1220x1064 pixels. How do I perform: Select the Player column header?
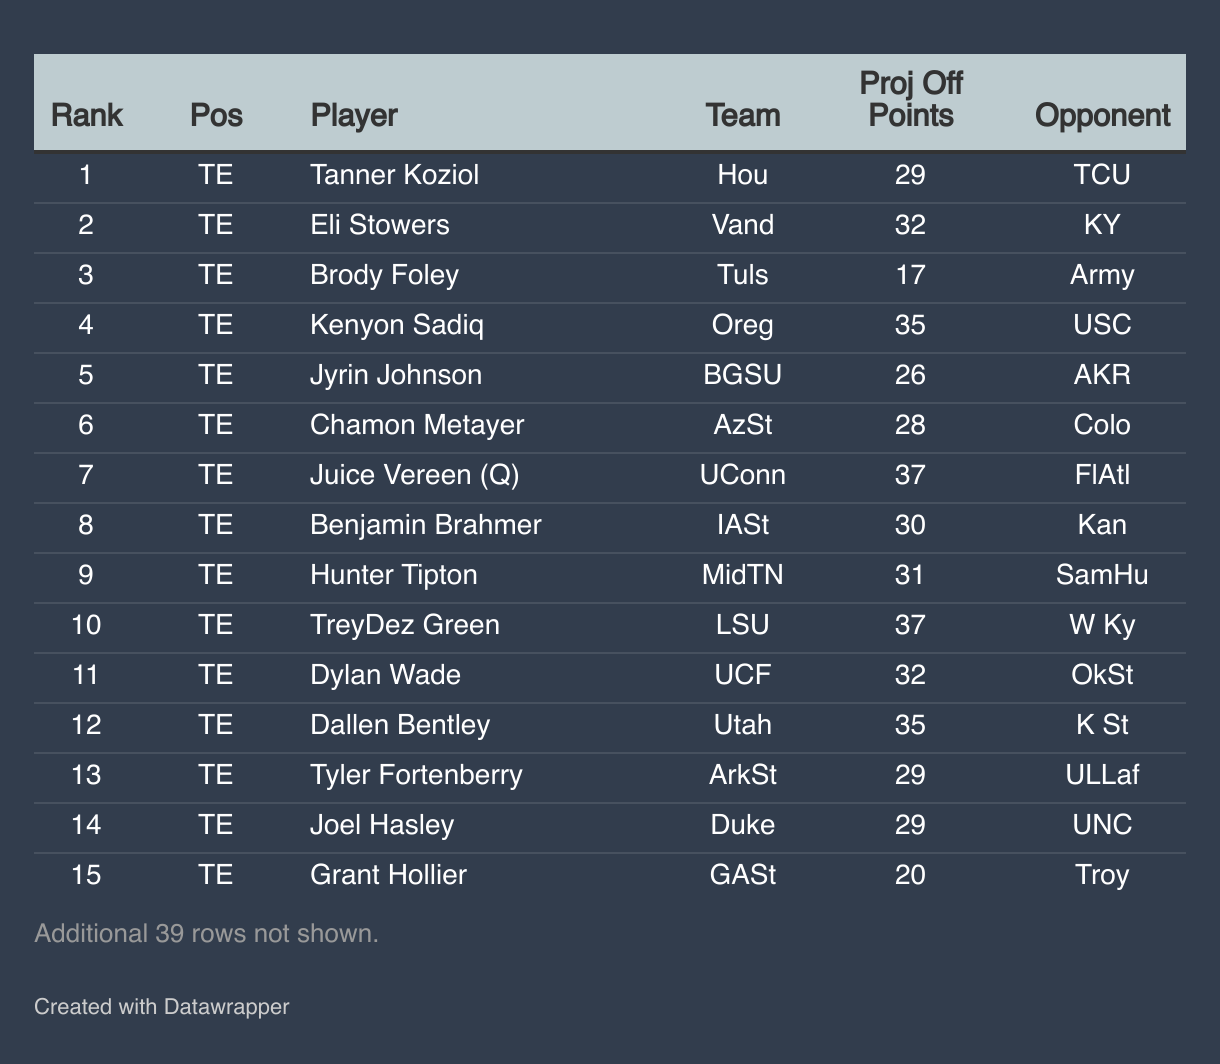pyautogui.click(x=354, y=115)
